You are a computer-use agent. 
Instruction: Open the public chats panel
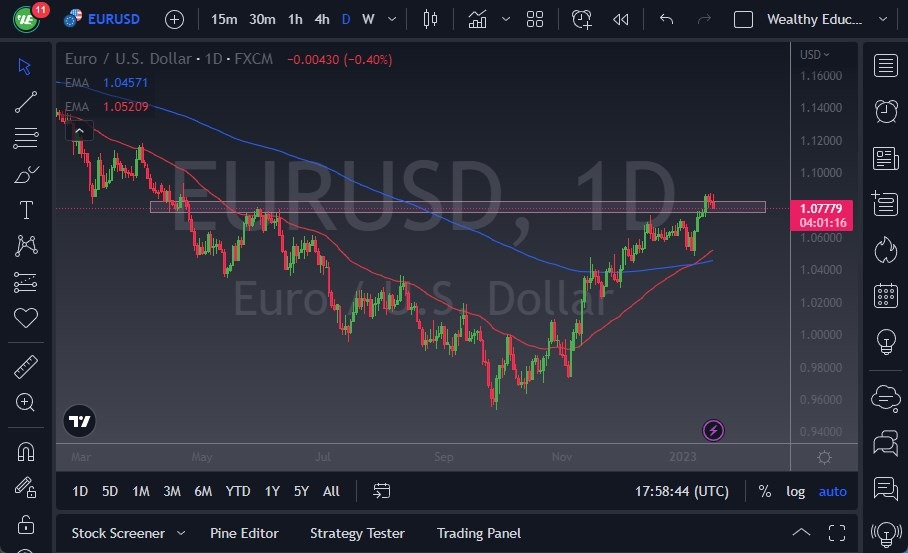(885, 398)
